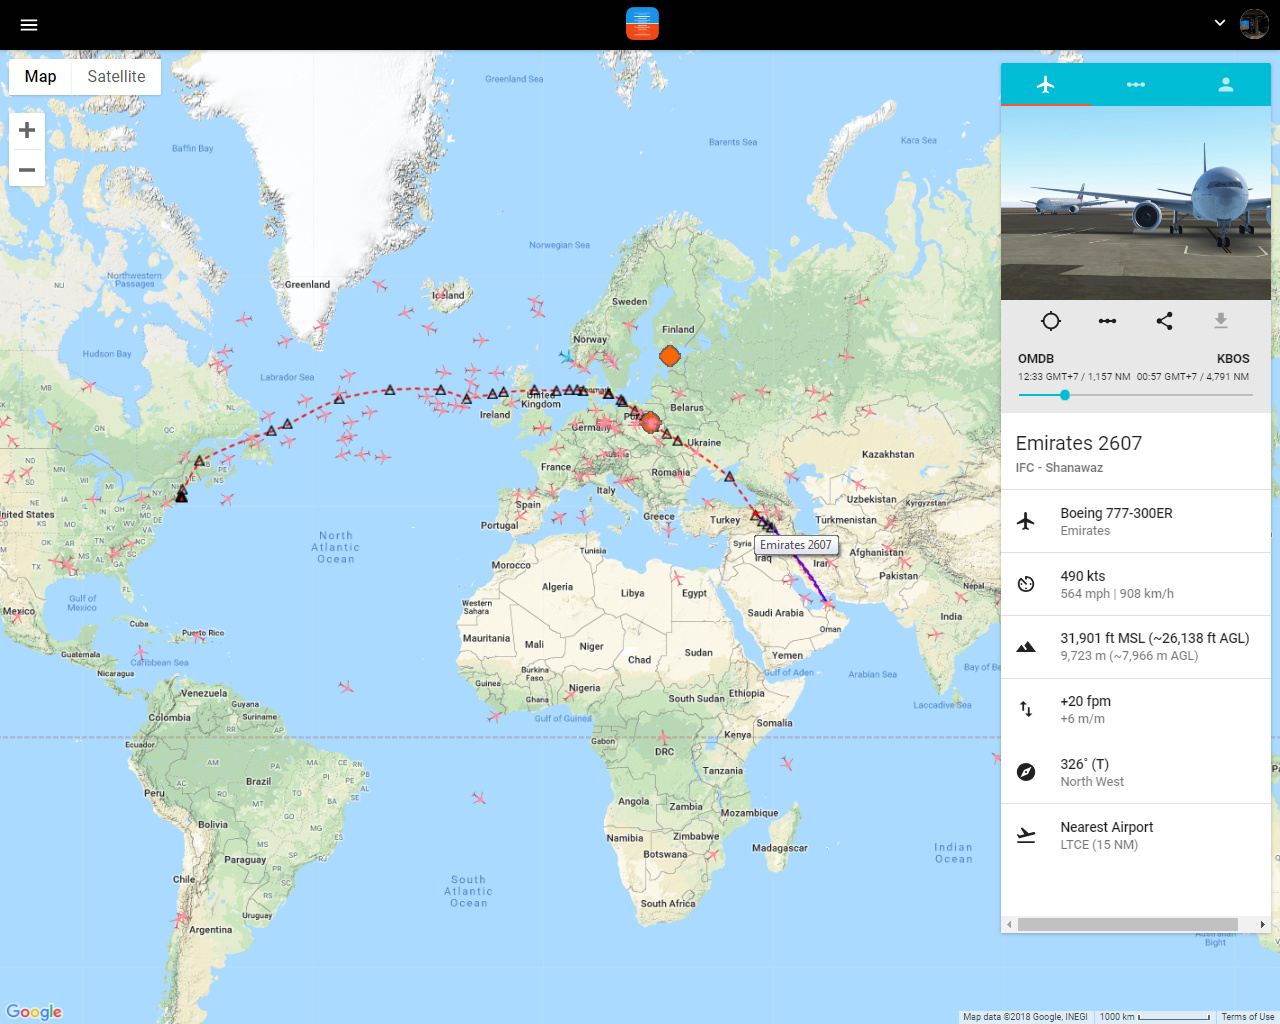Click the compass icon beside 326° heading

1026,772
